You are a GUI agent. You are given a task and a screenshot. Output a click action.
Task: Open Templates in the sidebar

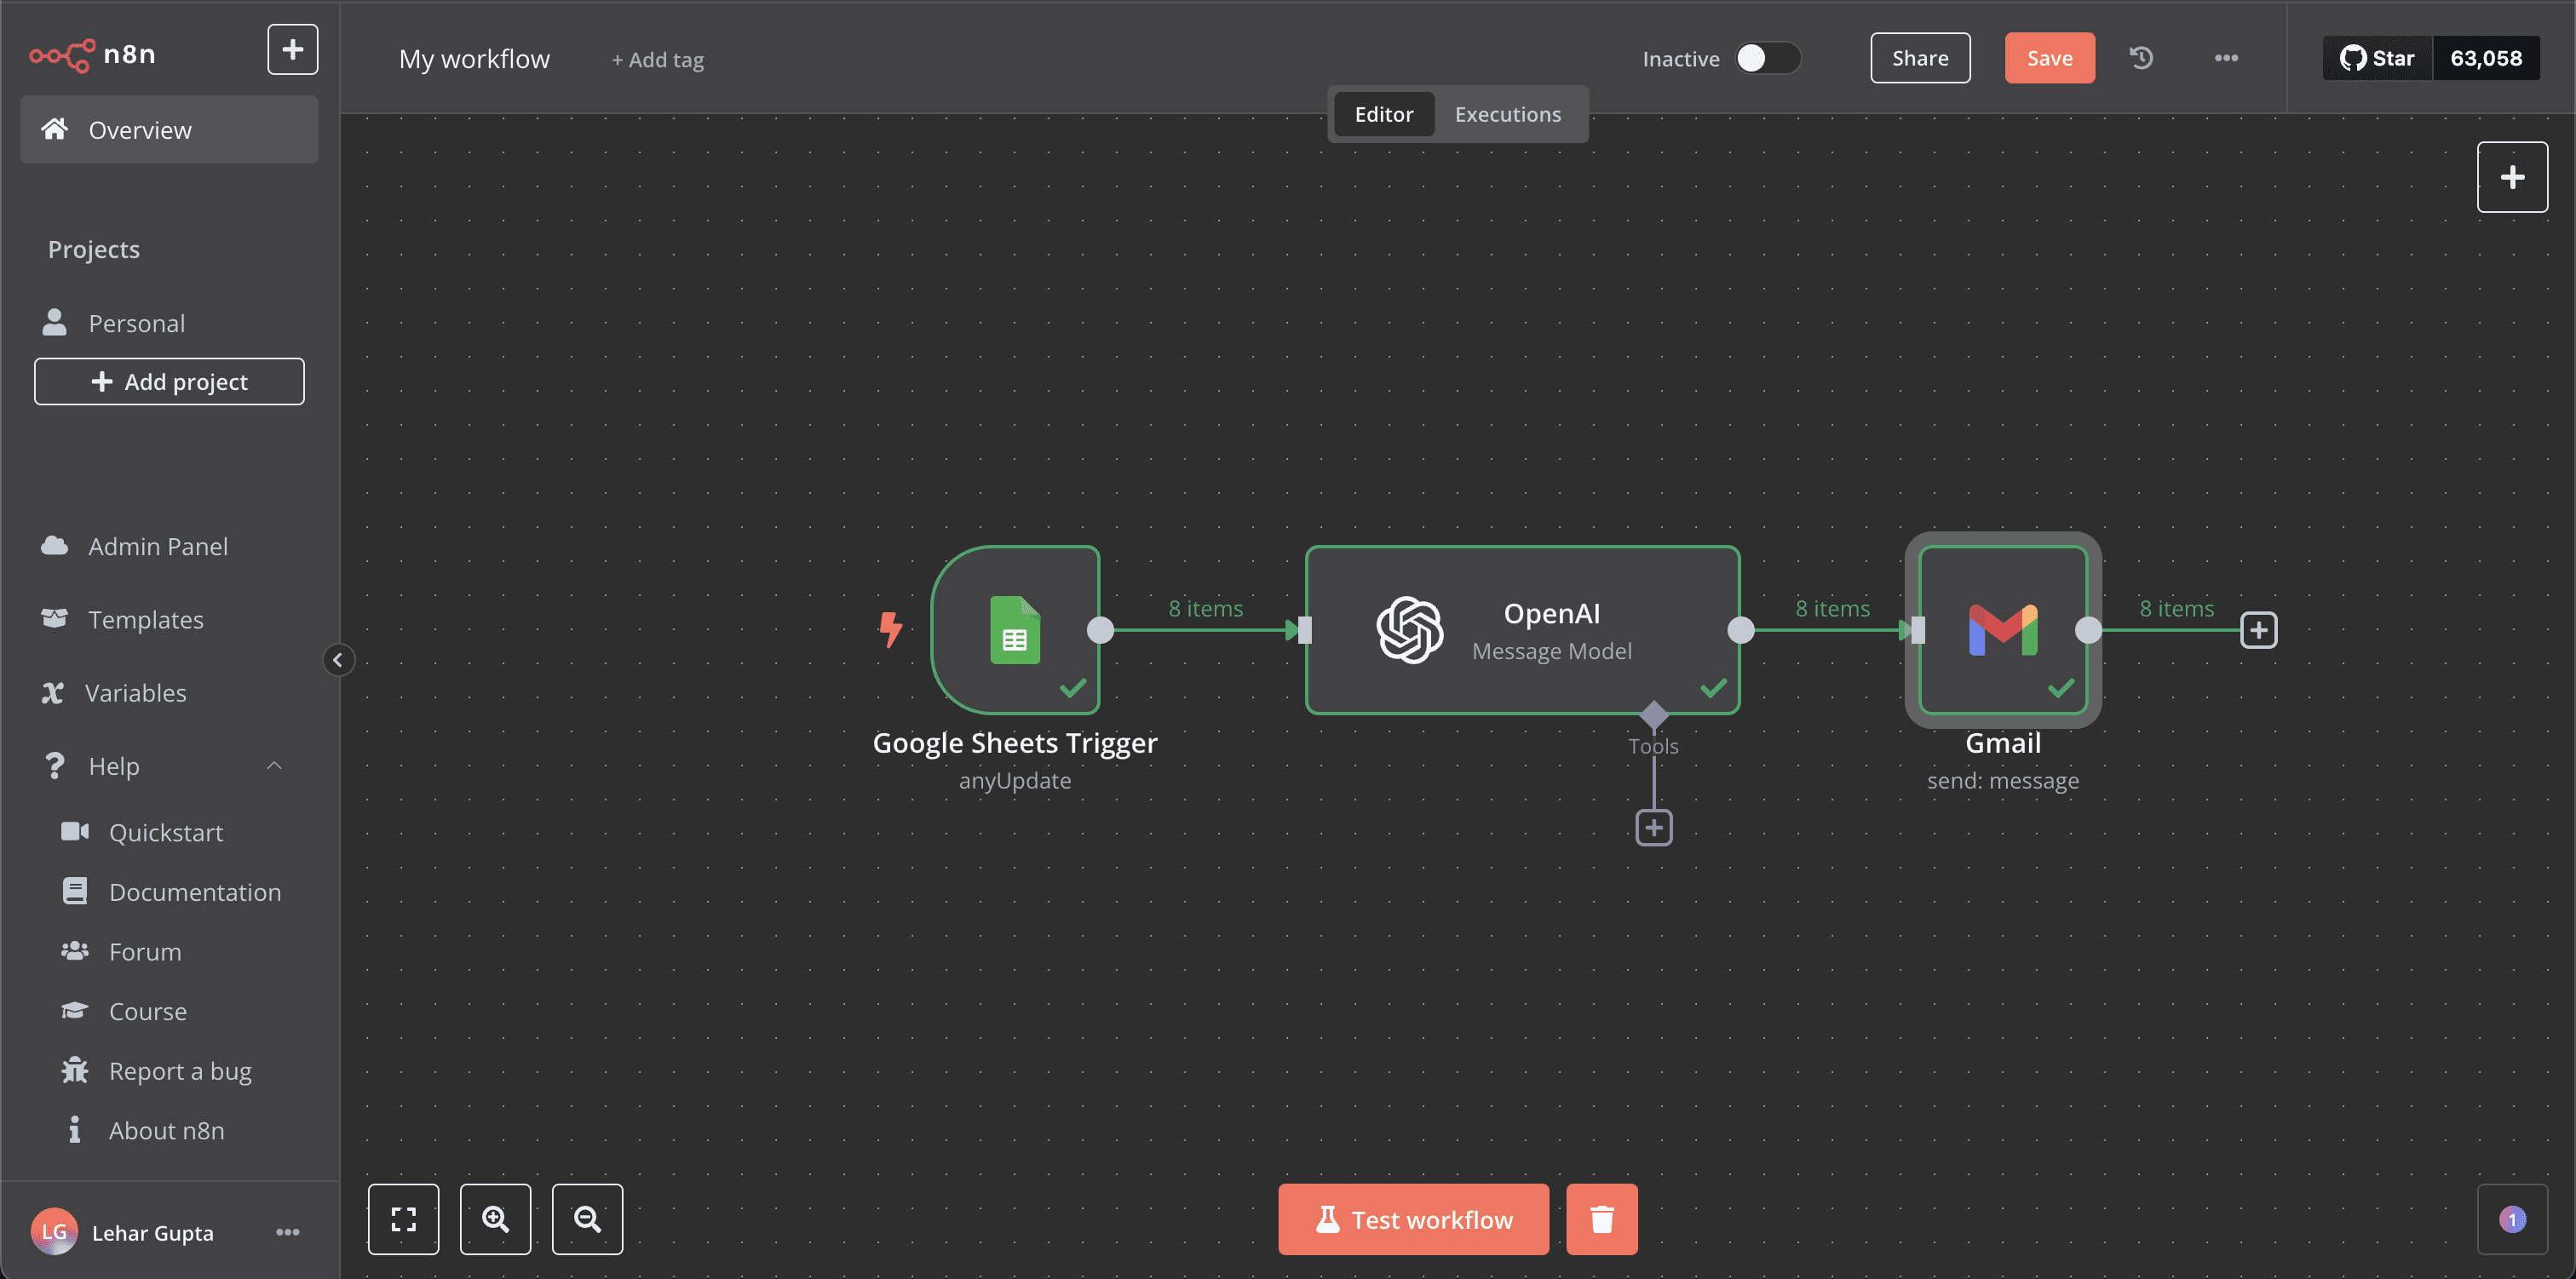(x=146, y=620)
